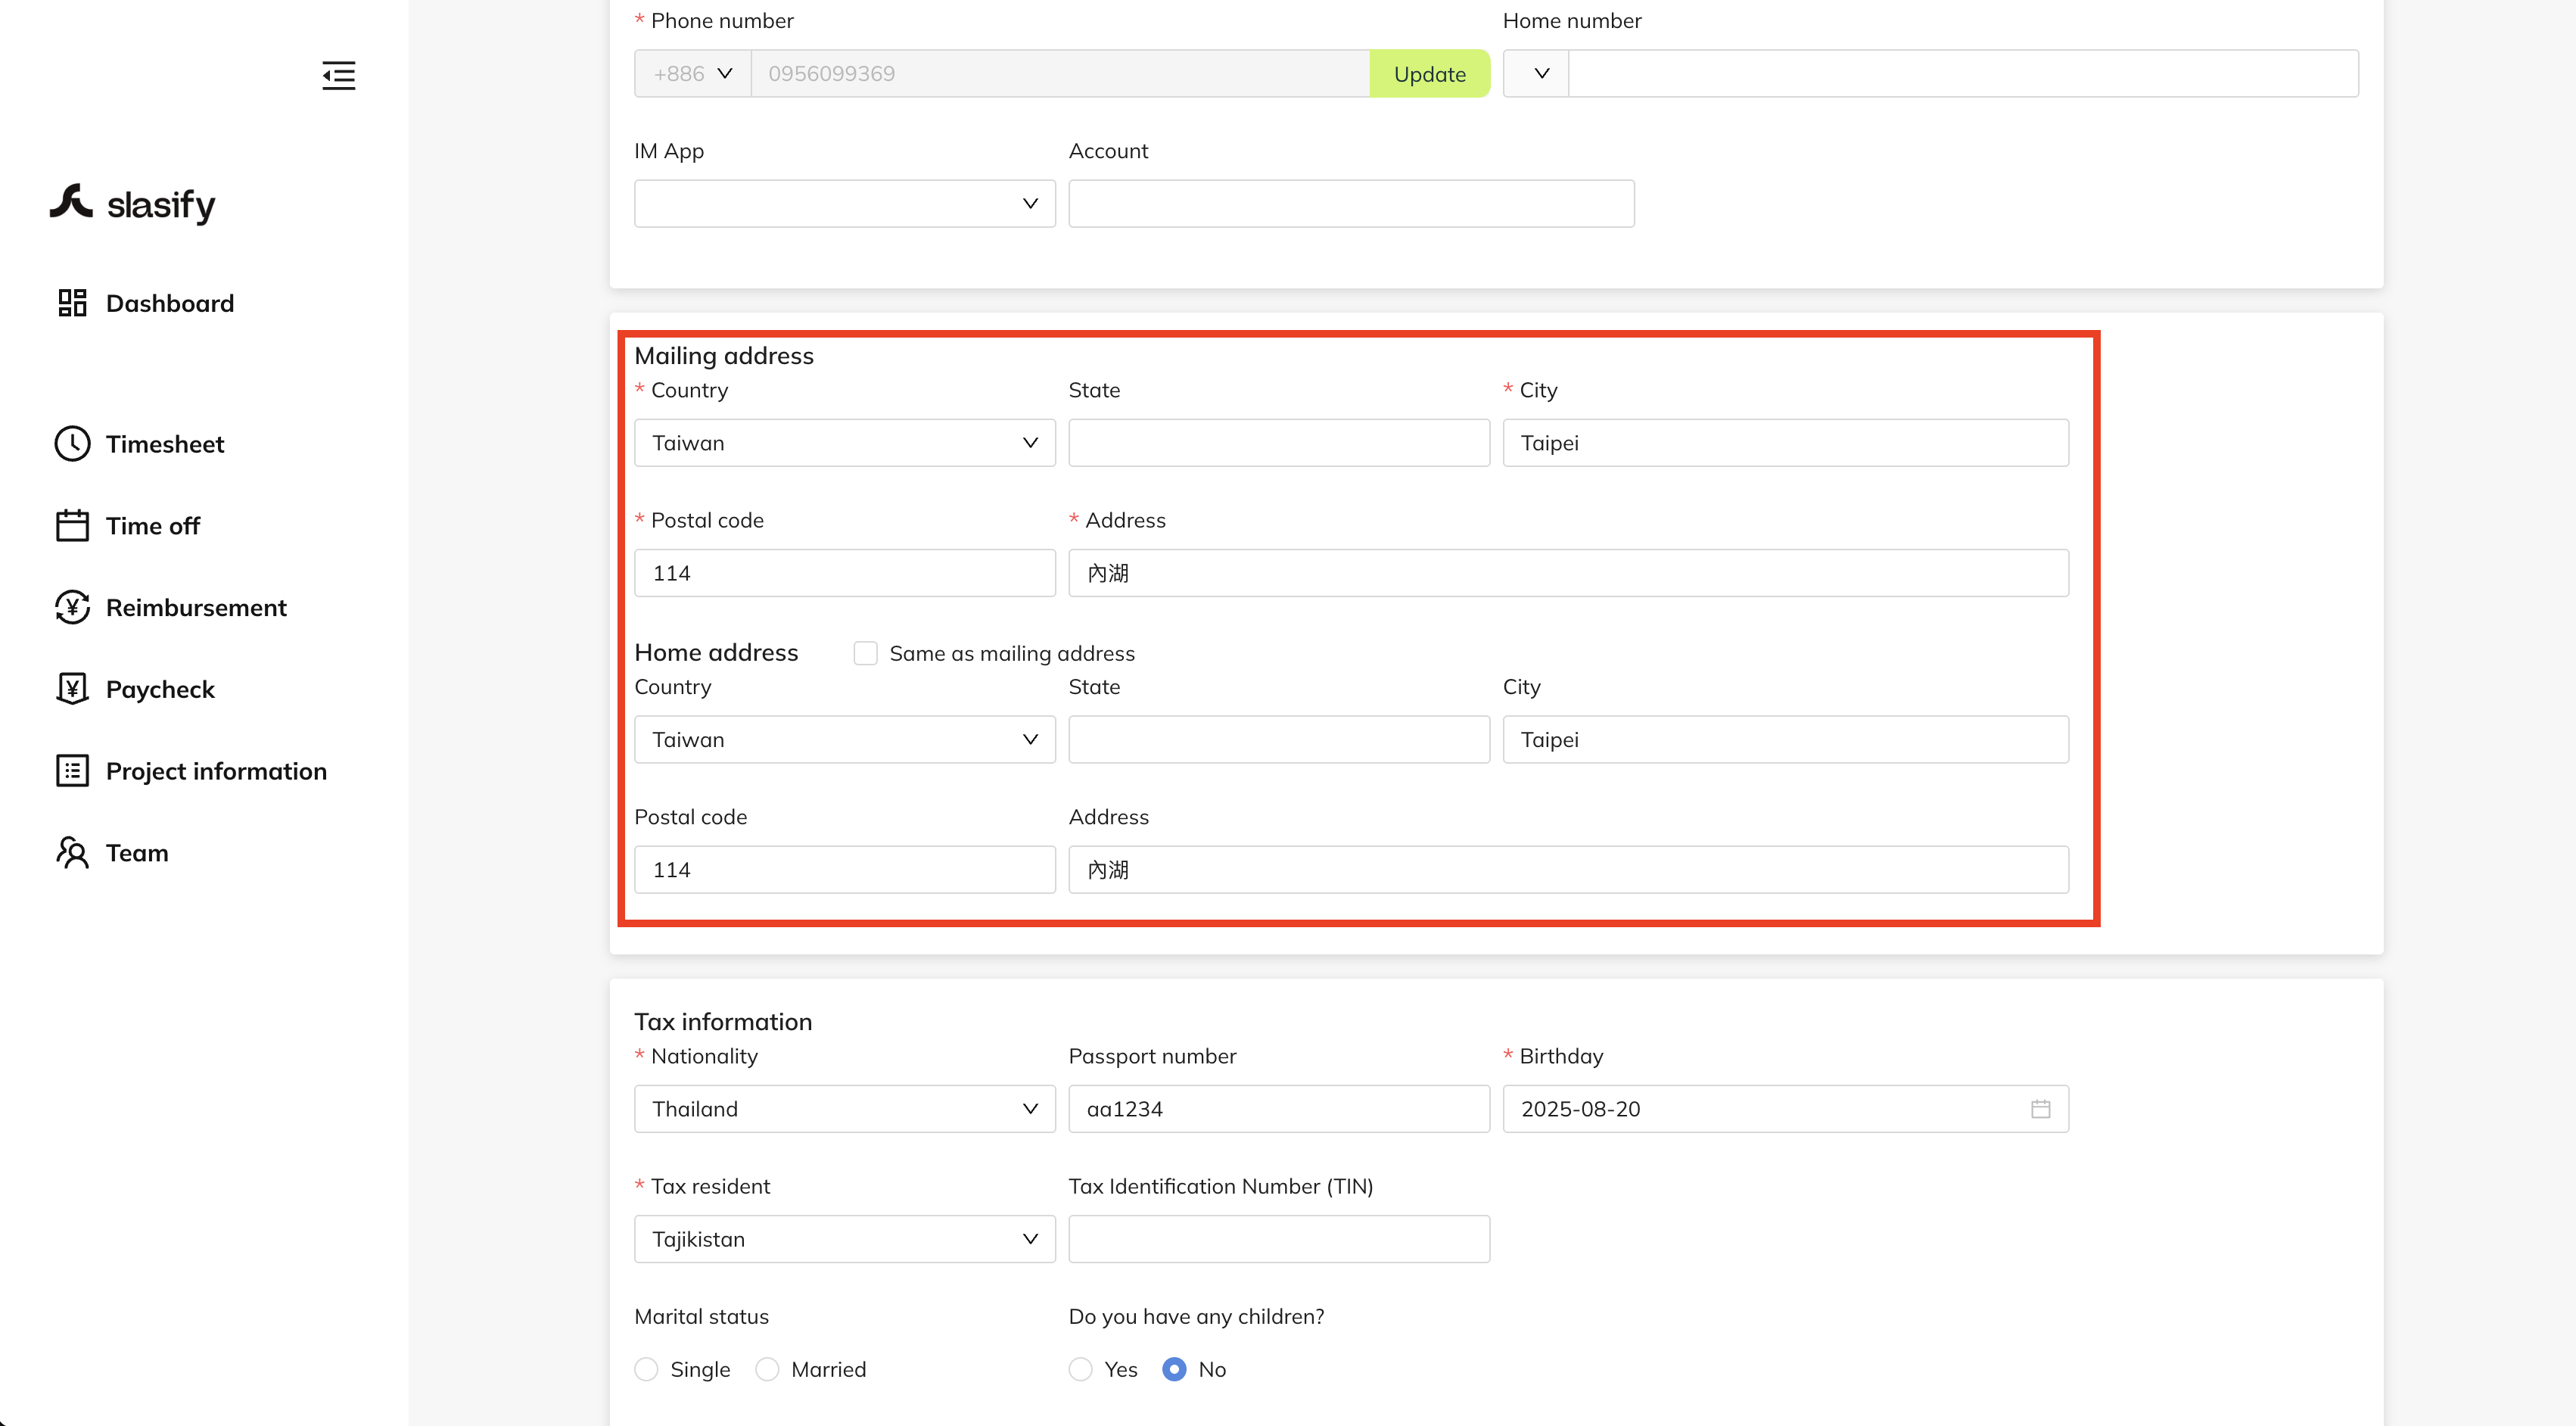Click the Home address State field
The width and height of the screenshot is (2576, 1426).
1279,740
